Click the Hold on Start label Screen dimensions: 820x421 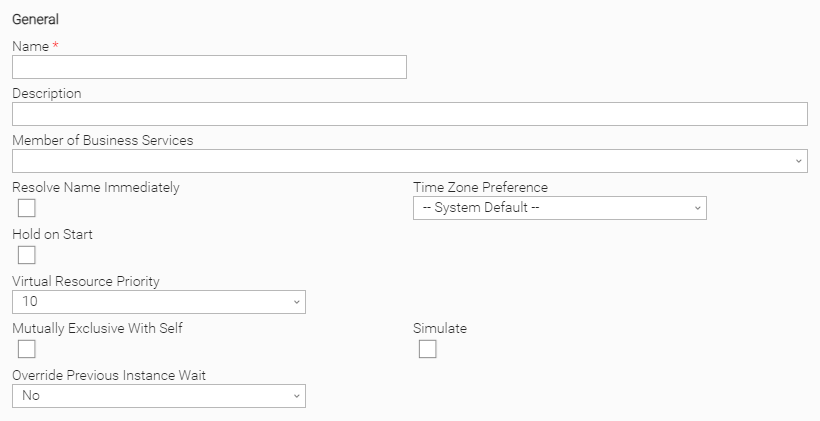[53, 234]
